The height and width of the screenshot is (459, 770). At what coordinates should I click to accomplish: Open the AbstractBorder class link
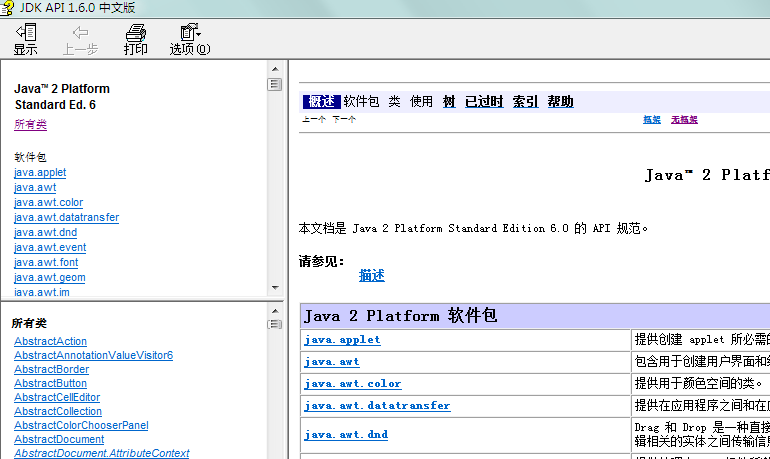(52, 369)
